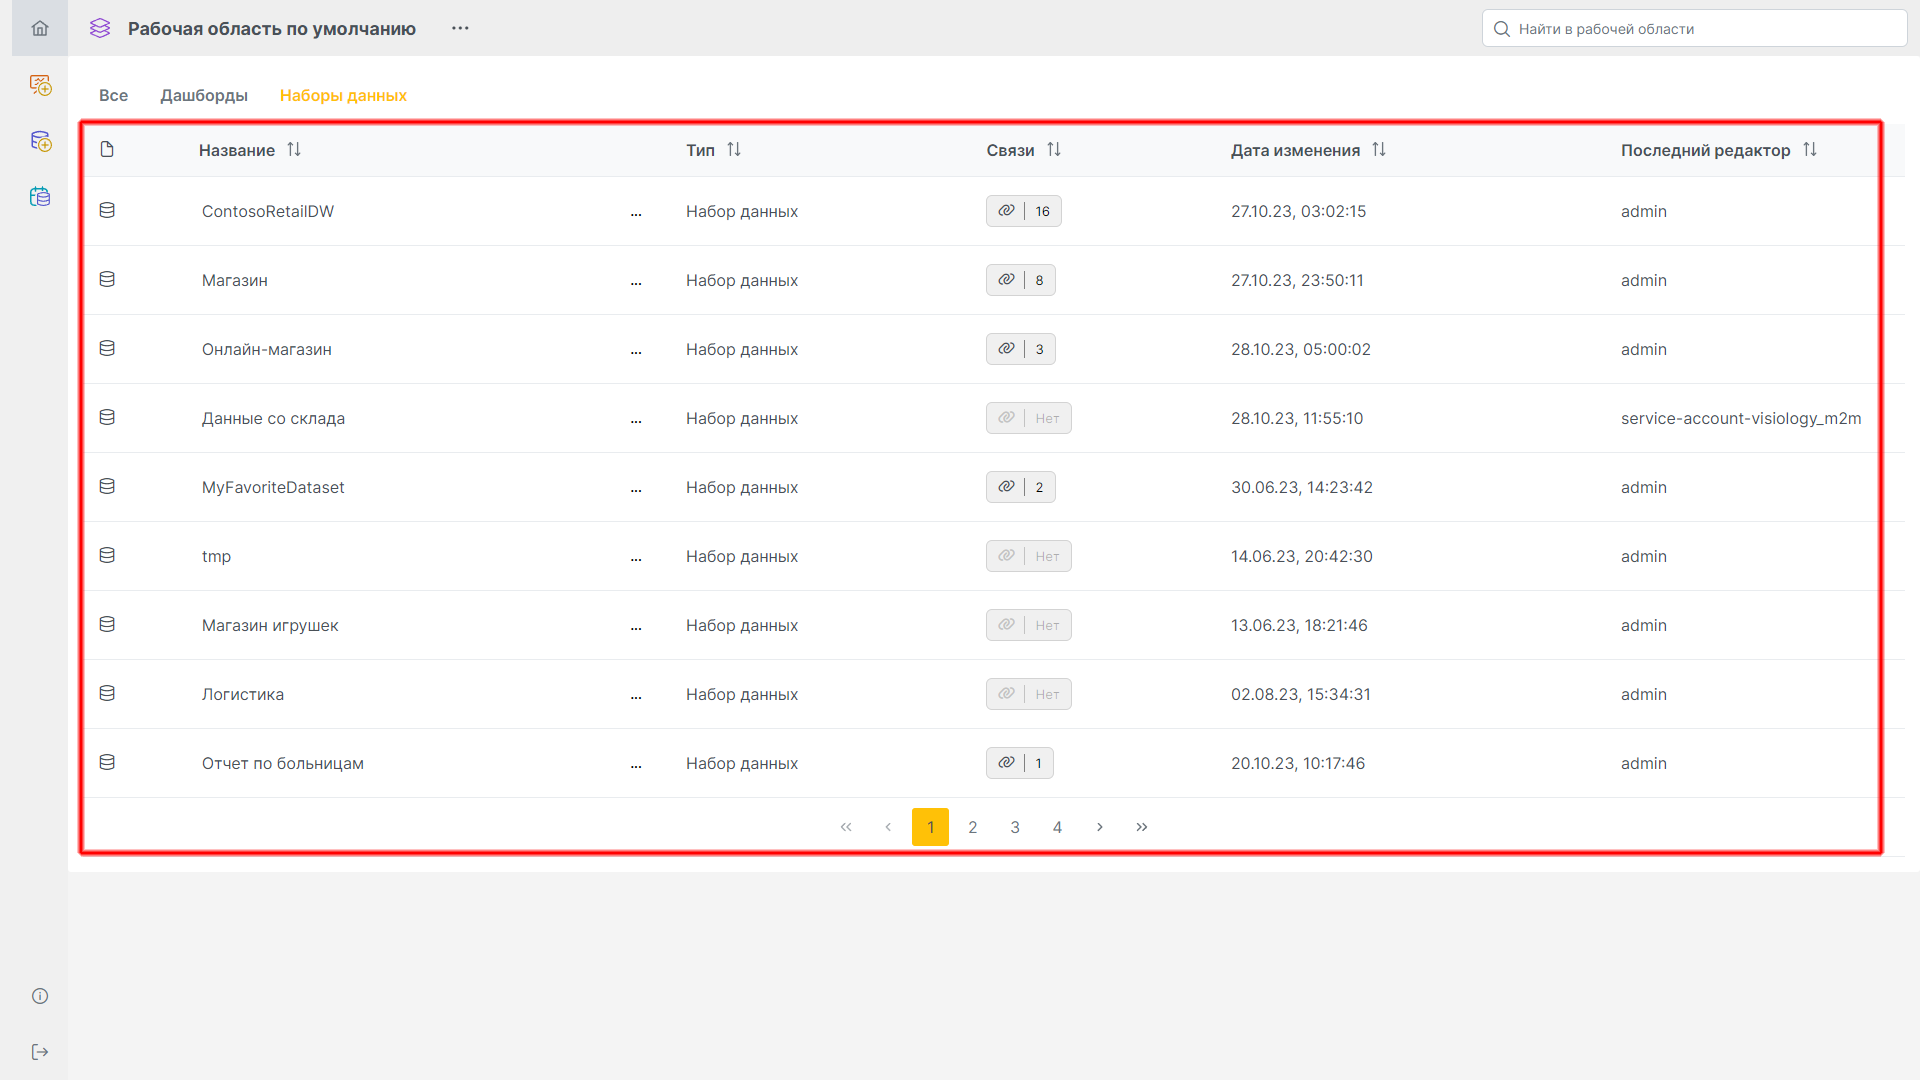Sort table by Название column
The height and width of the screenshot is (1080, 1920).
(x=294, y=150)
